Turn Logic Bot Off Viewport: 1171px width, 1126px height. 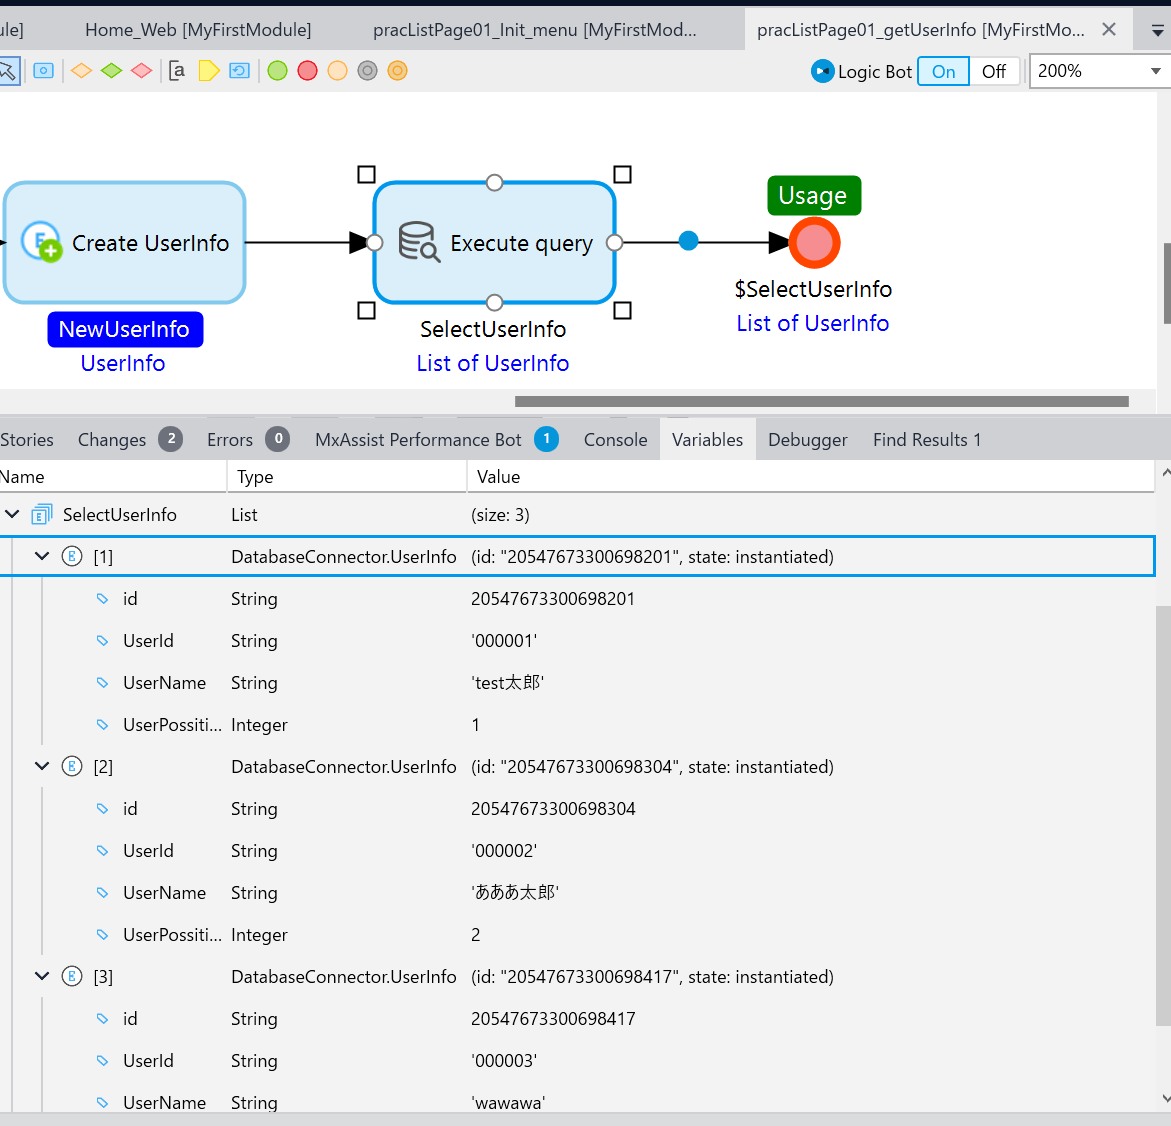pyautogui.click(x=994, y=71)
